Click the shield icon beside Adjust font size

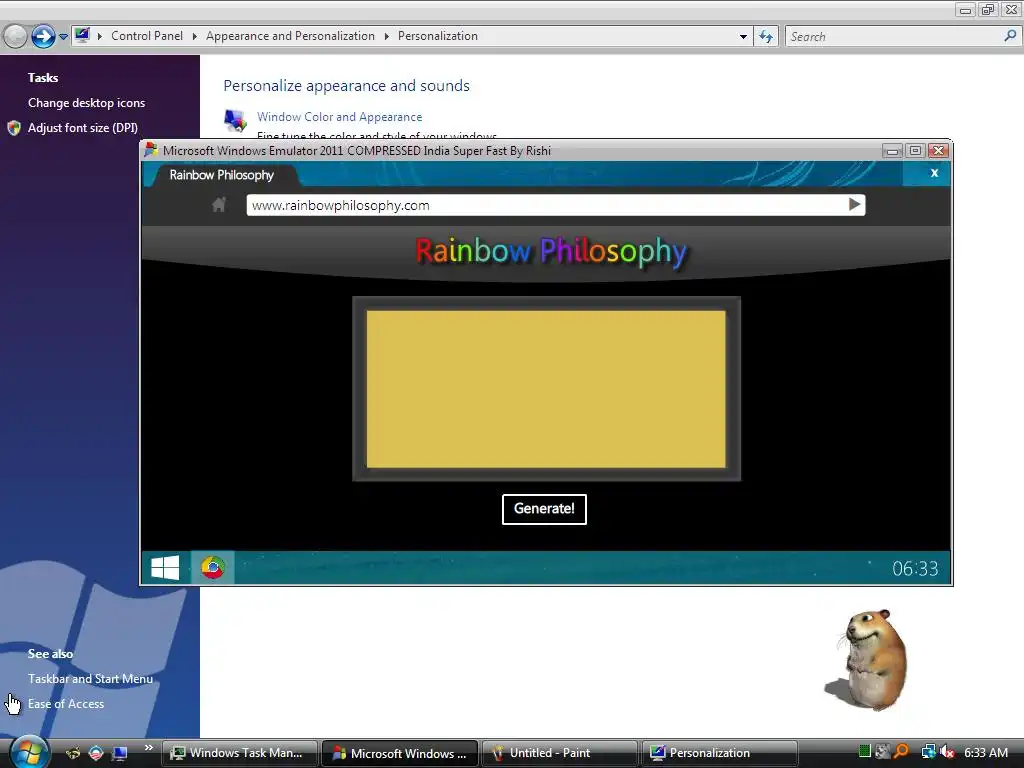pyautogui.click(x=14, y=128)
